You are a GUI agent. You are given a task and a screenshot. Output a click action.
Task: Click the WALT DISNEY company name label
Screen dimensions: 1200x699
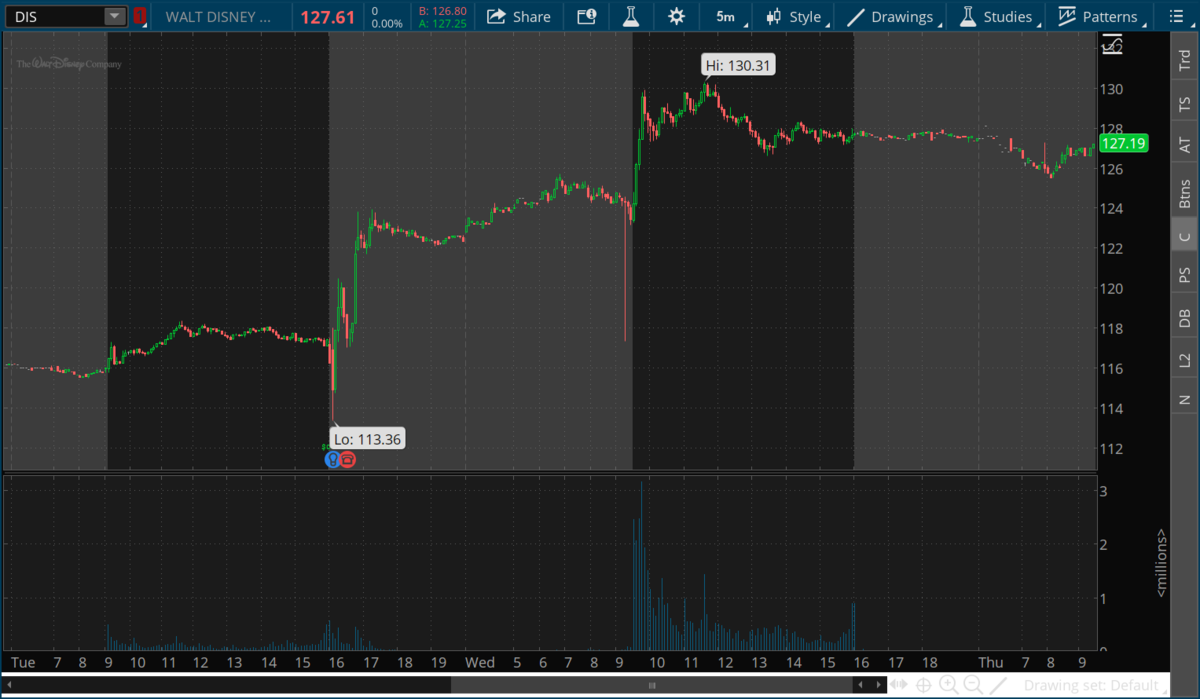pyautogui.click(x=217, y=17)
